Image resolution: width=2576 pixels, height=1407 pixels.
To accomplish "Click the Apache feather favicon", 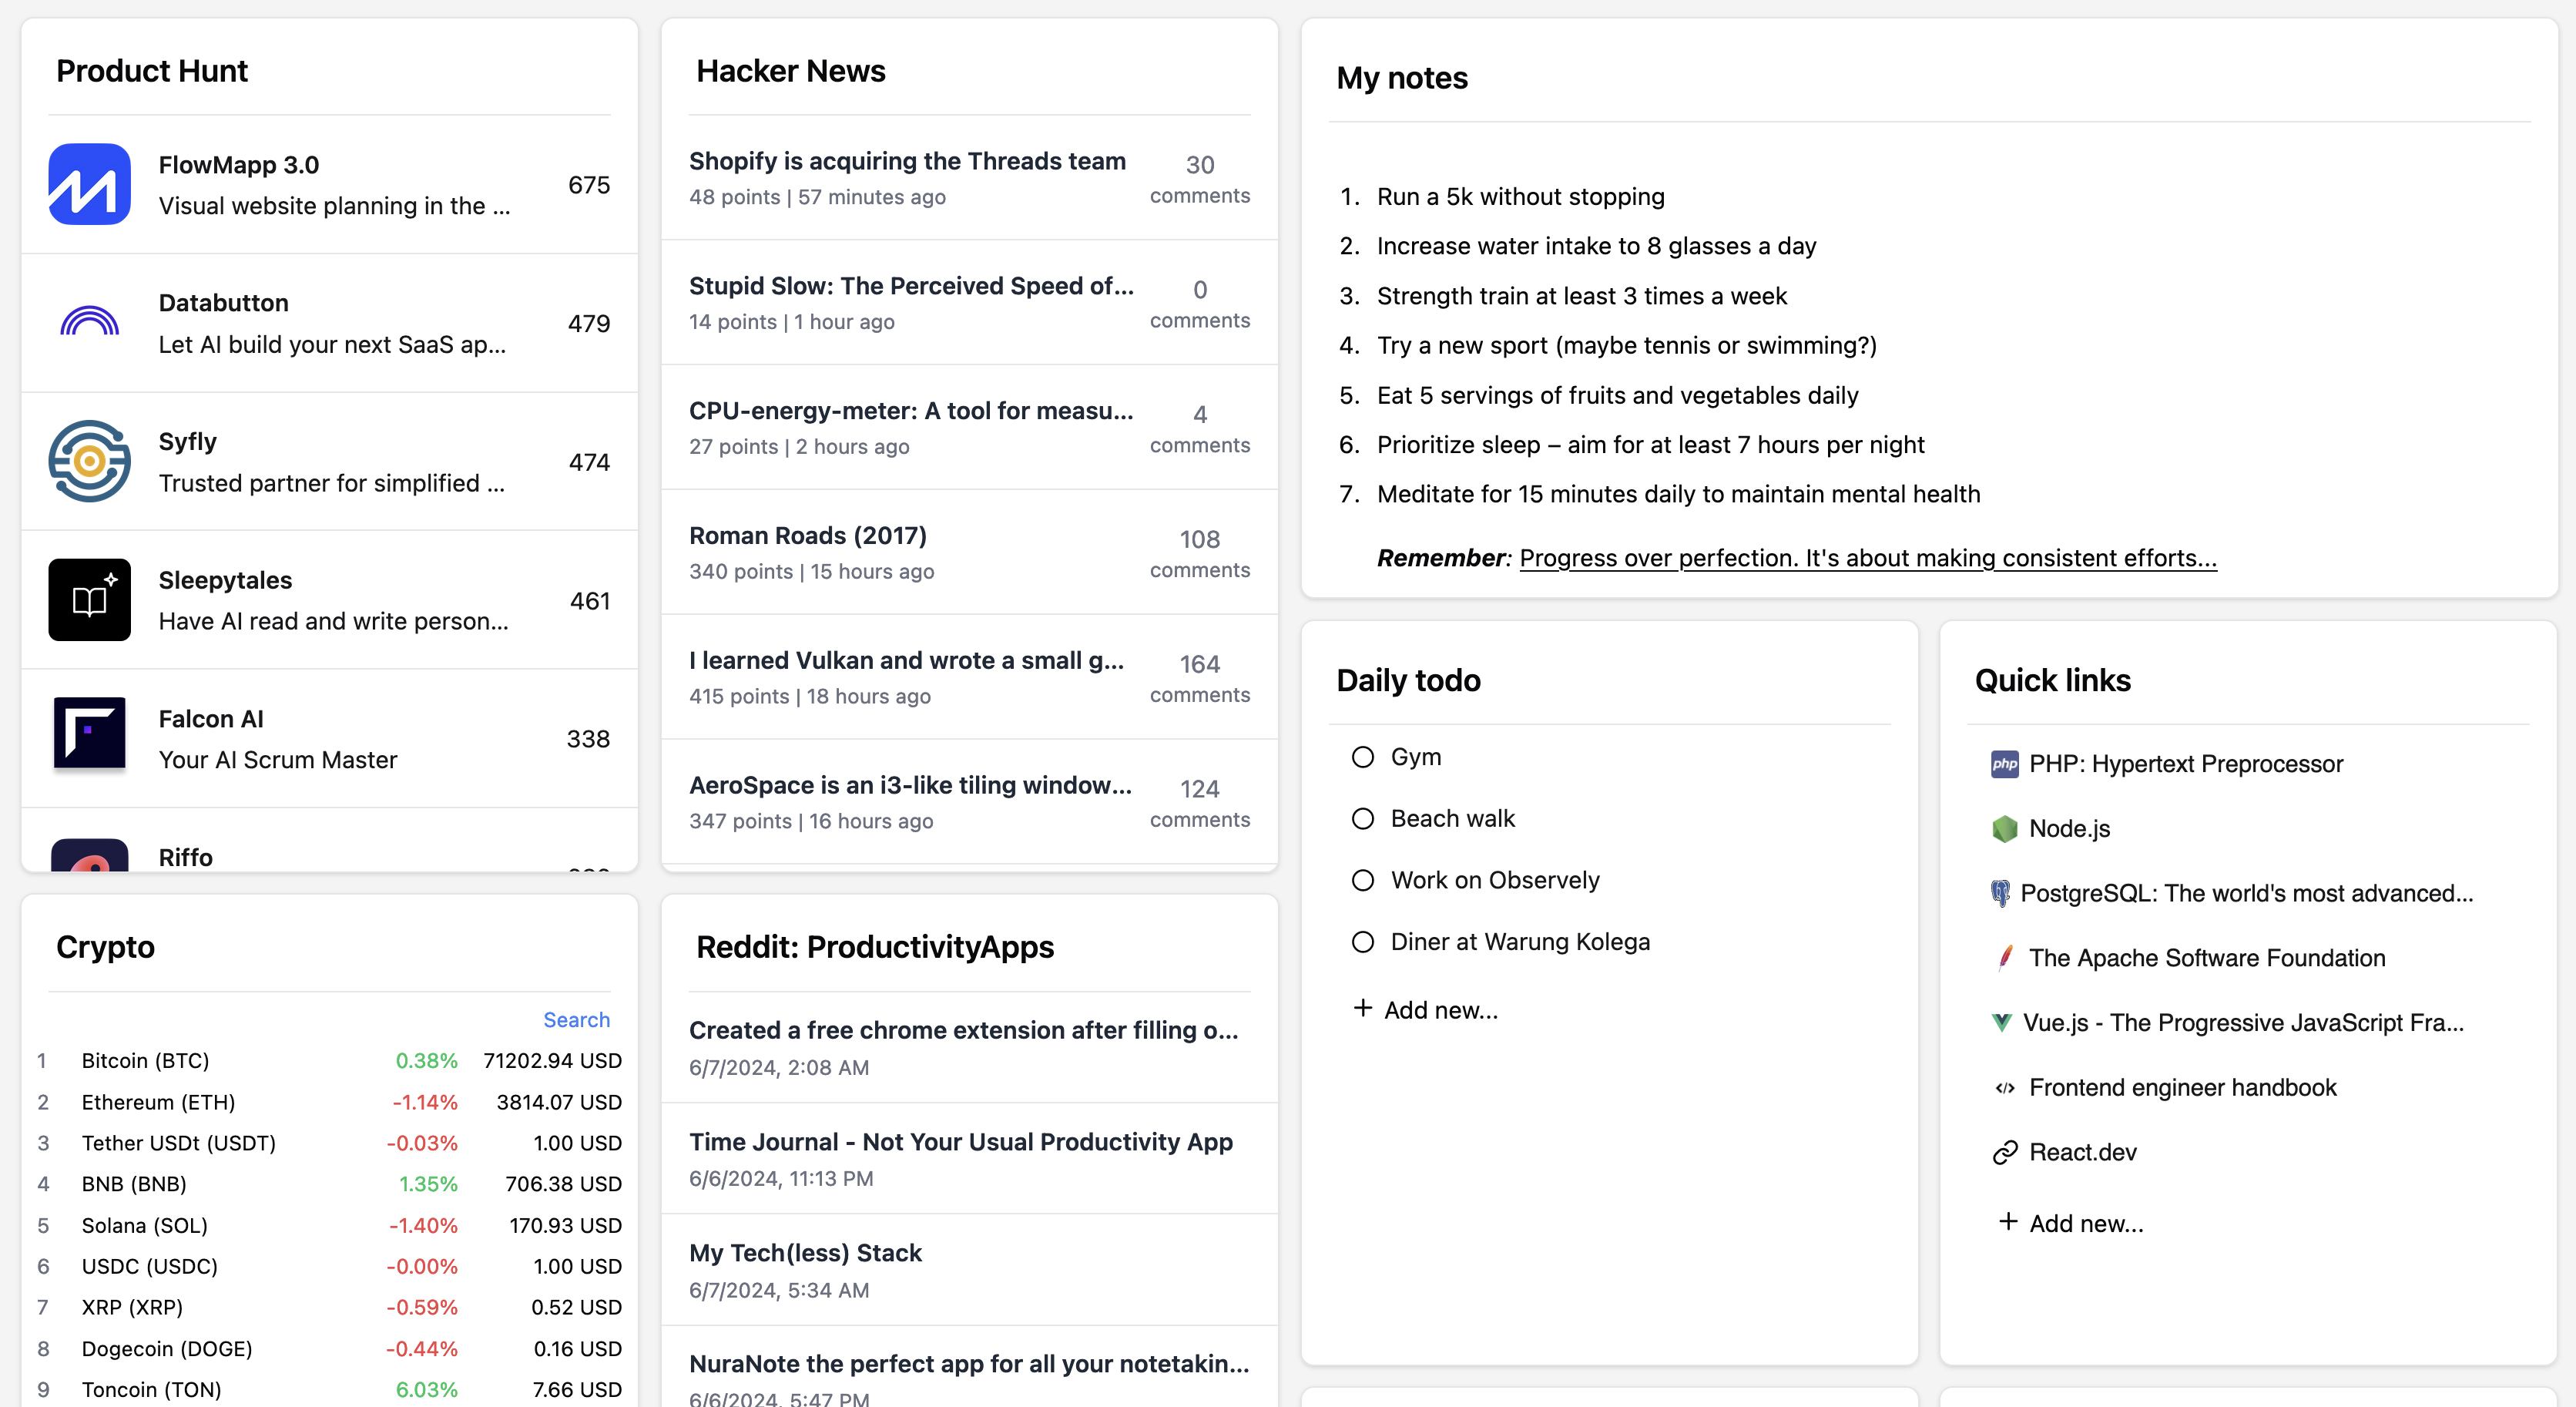I will [2004, 958].
